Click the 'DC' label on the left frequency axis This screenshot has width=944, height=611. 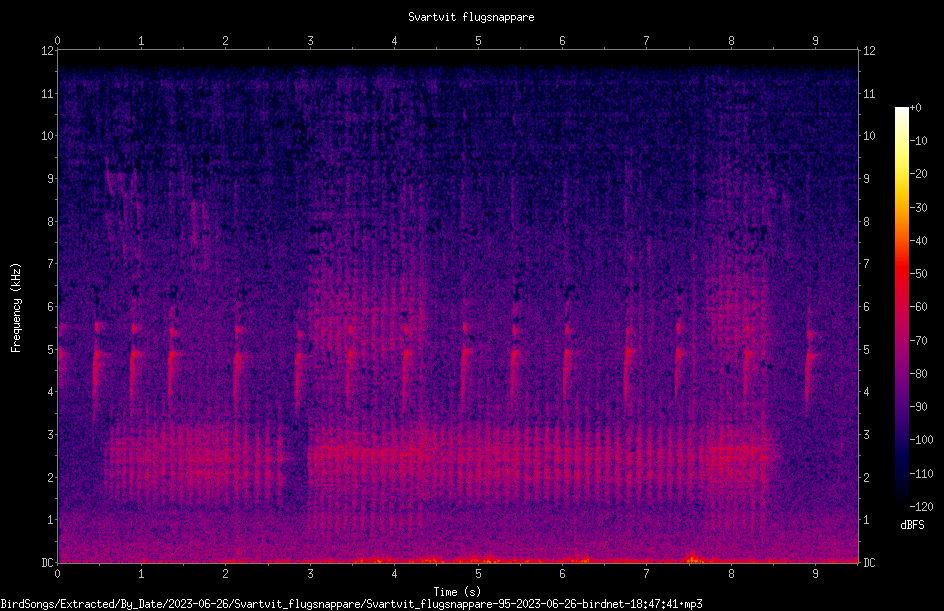[x=47, y=562]
